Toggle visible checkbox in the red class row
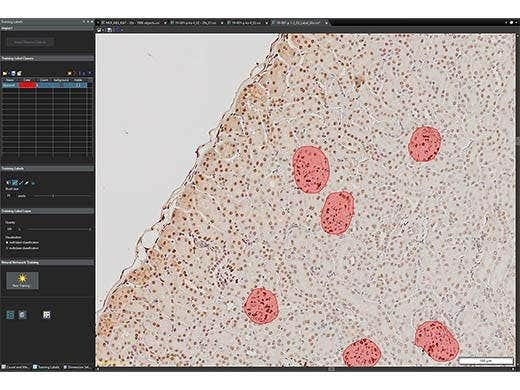 point(78,85)
